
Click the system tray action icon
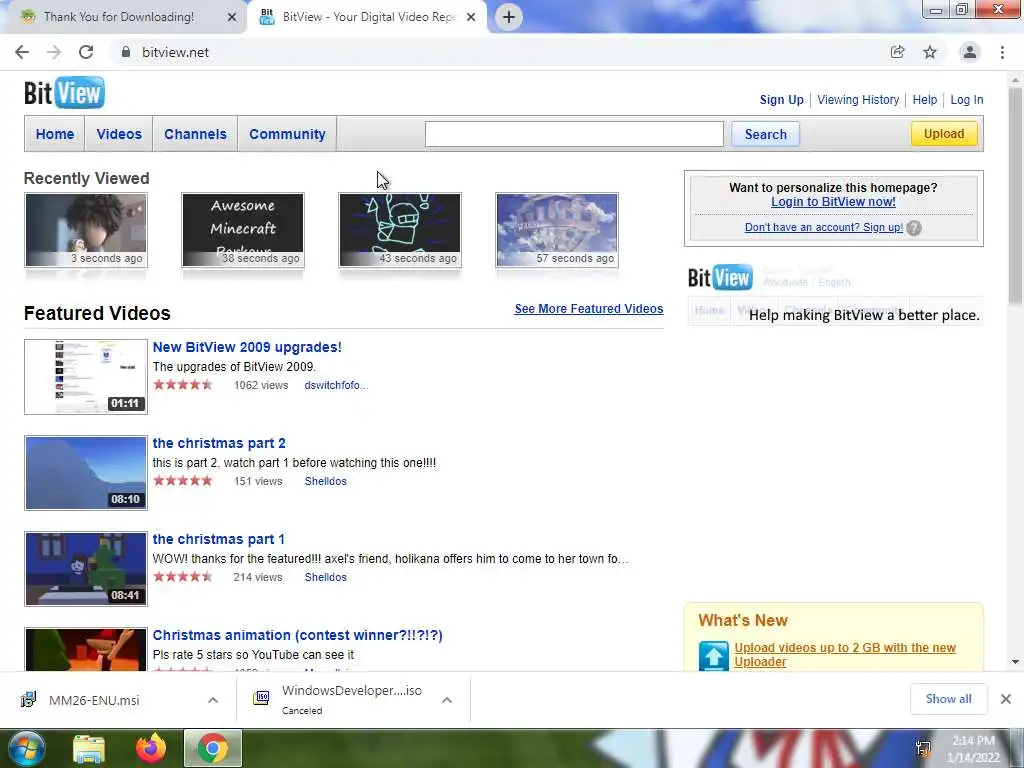923,748
